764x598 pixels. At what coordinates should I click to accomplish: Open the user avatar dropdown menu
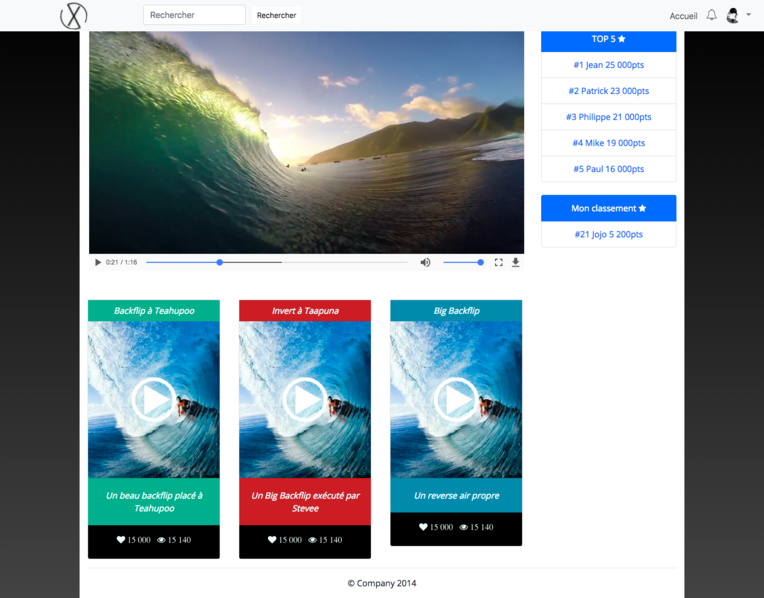pos(732,15)
